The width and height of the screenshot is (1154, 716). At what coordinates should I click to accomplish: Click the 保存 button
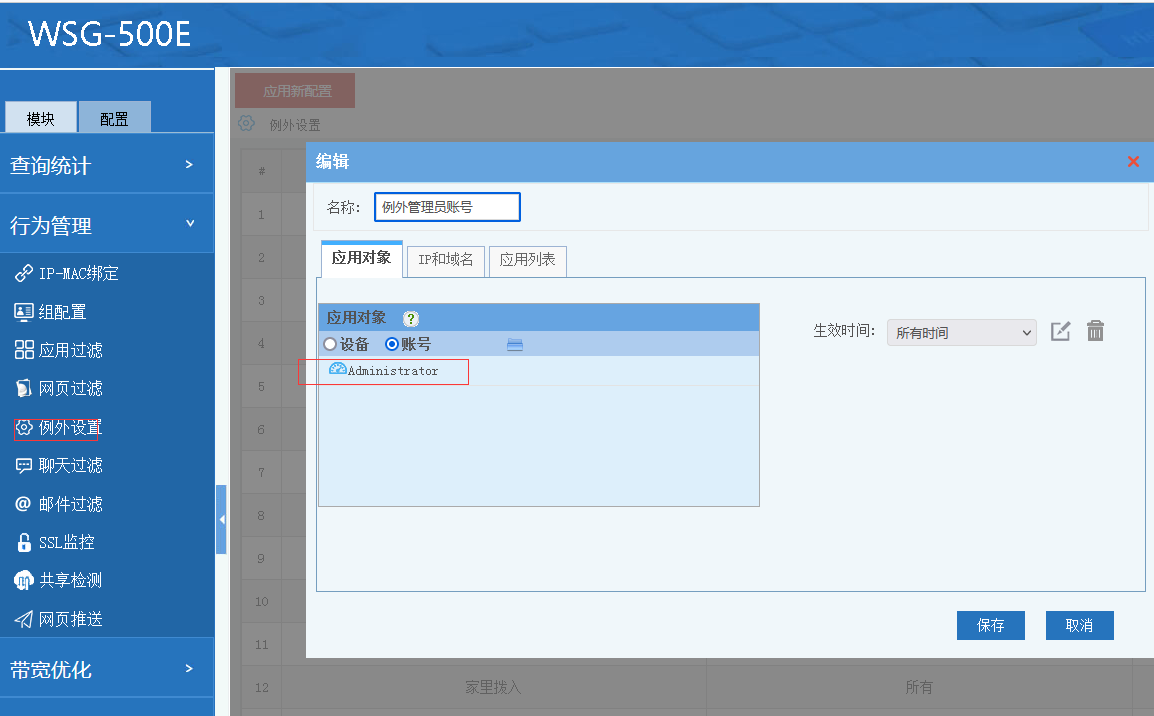tap(990, 625)
